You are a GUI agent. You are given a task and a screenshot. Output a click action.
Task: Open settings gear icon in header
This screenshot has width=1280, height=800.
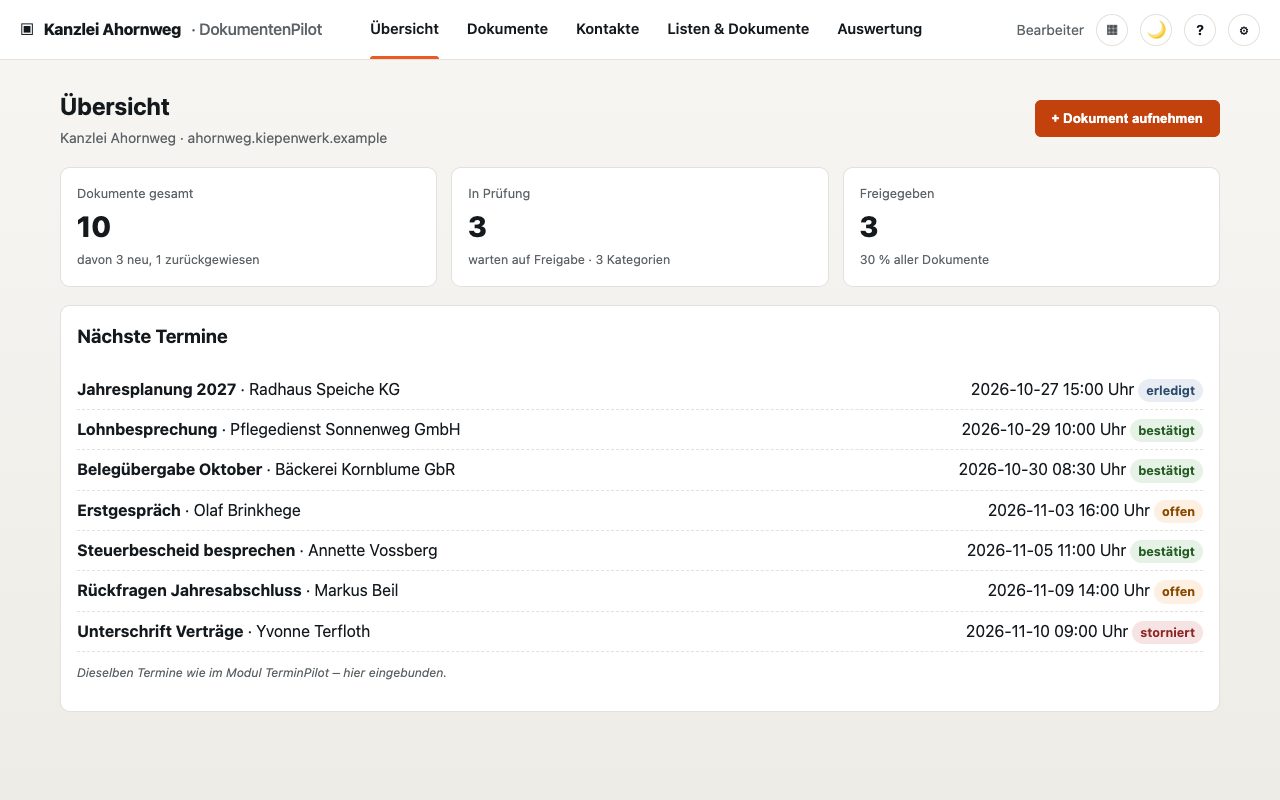[x=1244, y=30]
